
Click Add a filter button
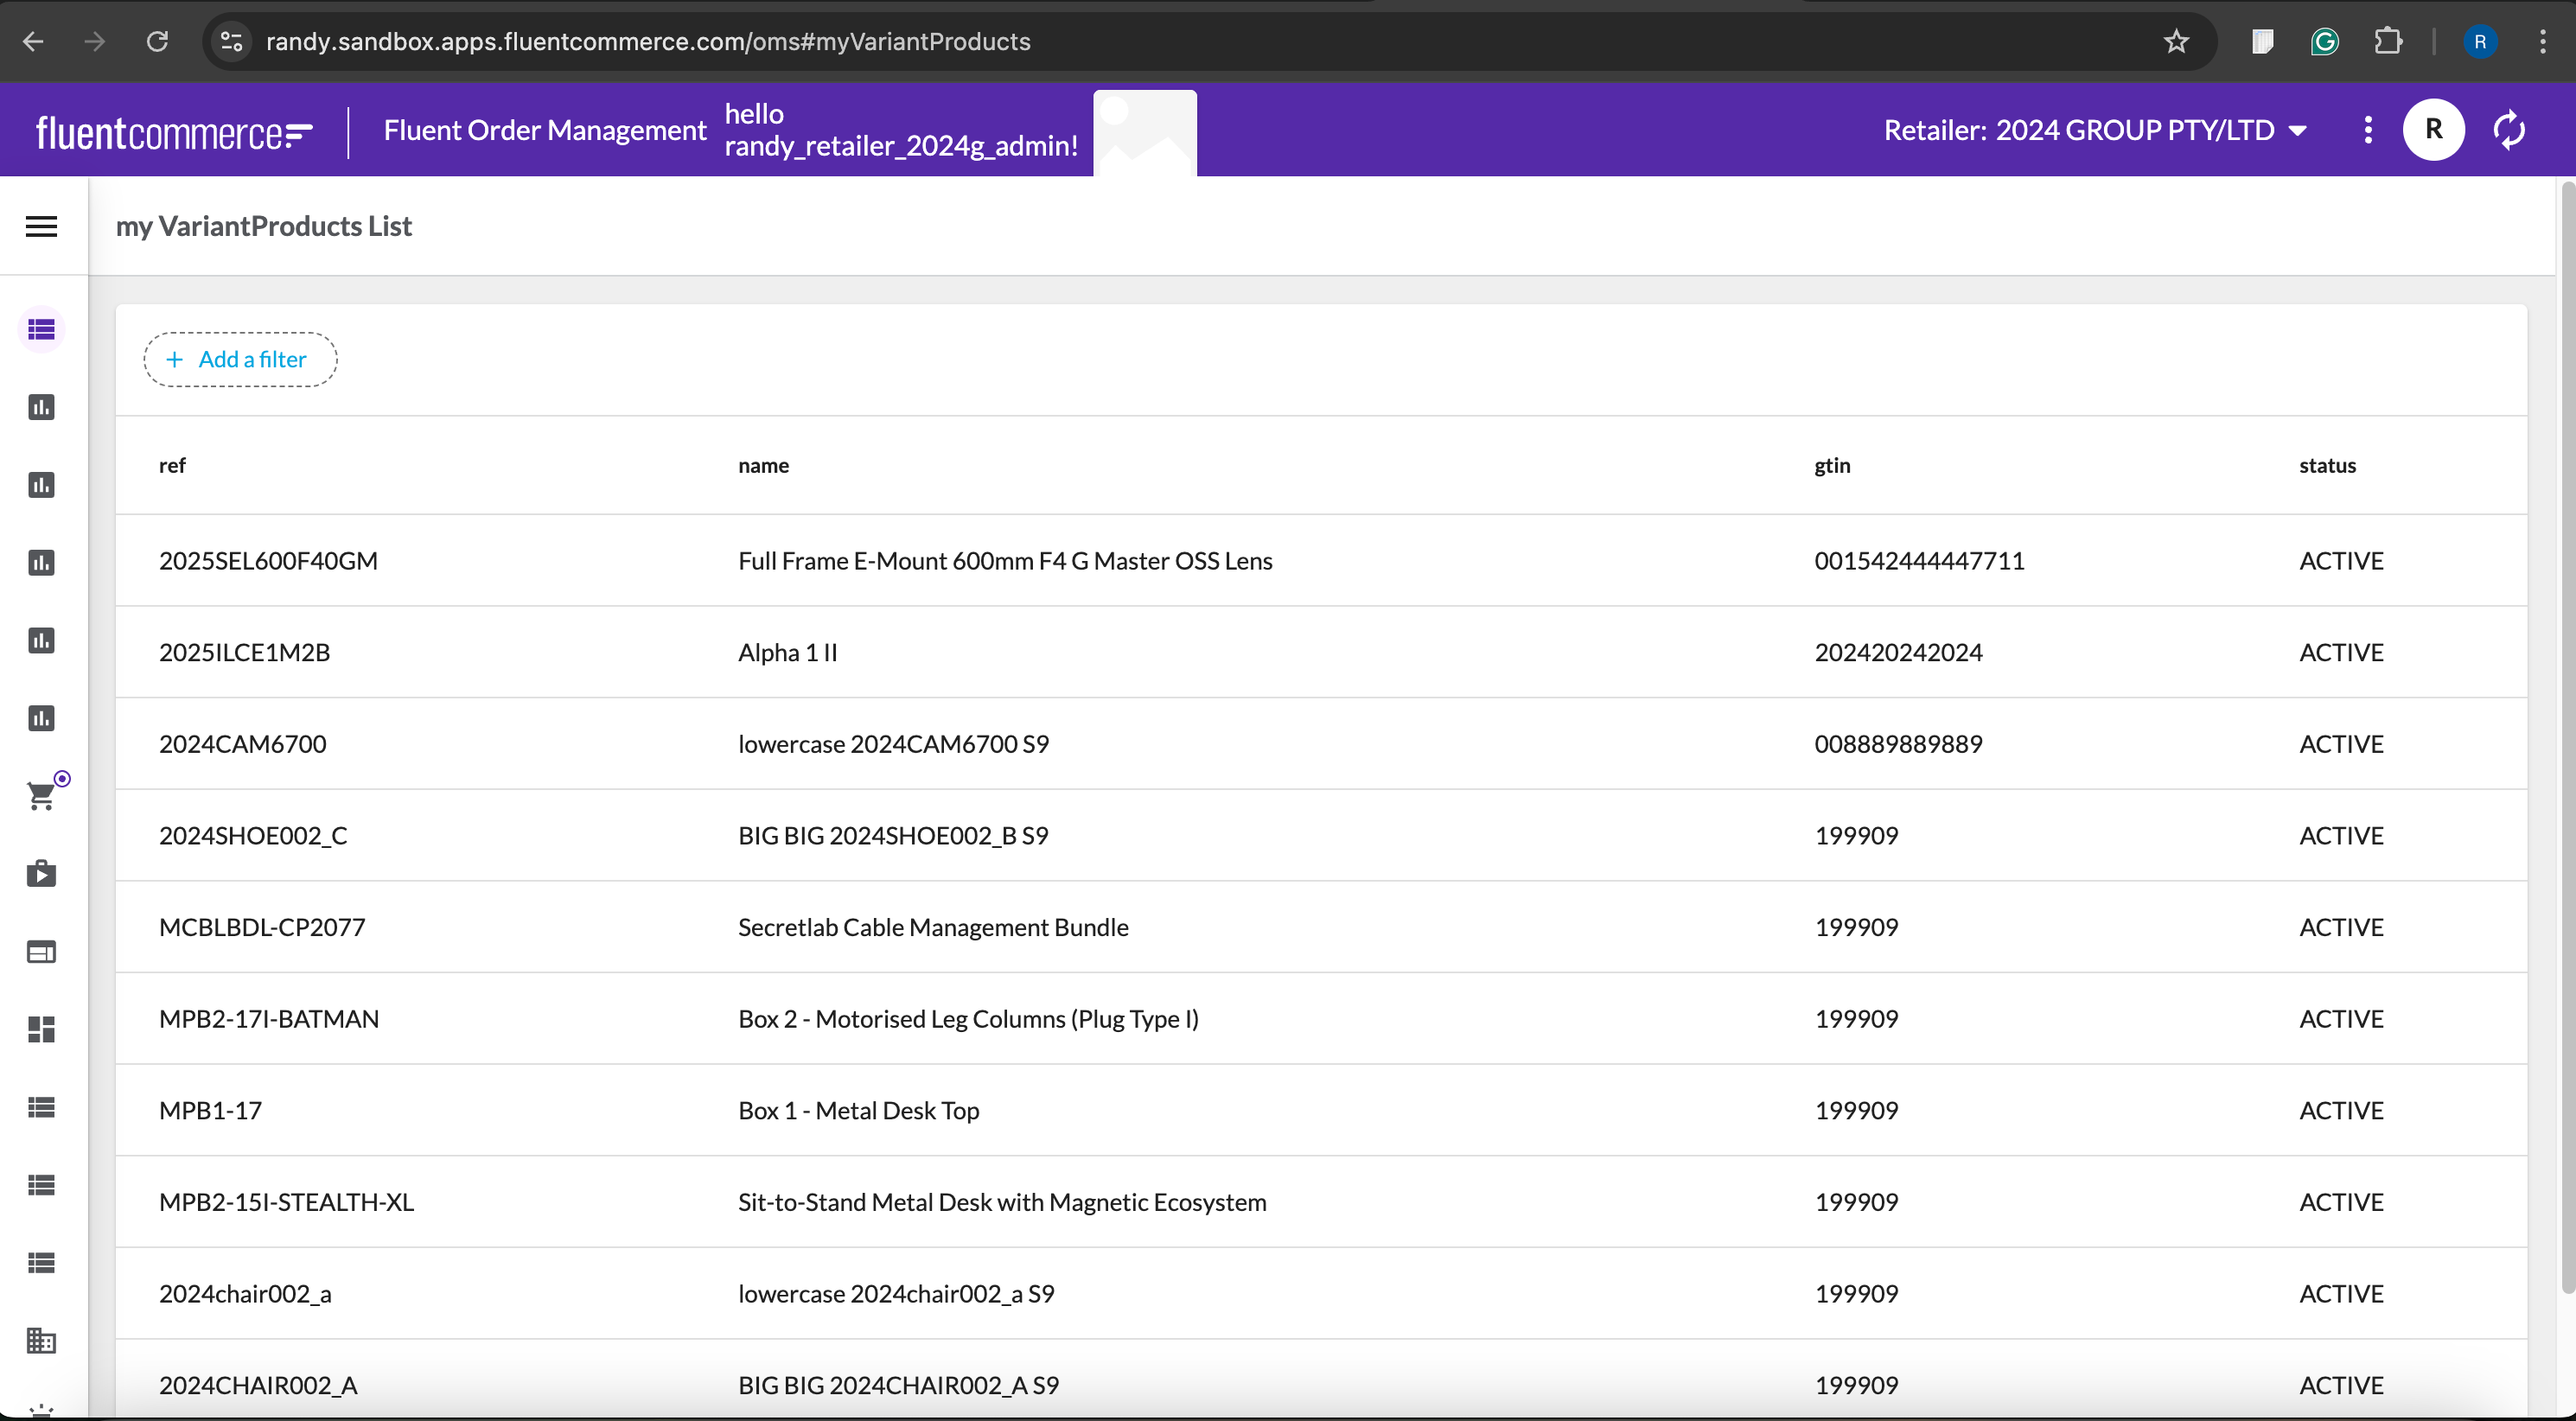[240, 359]
